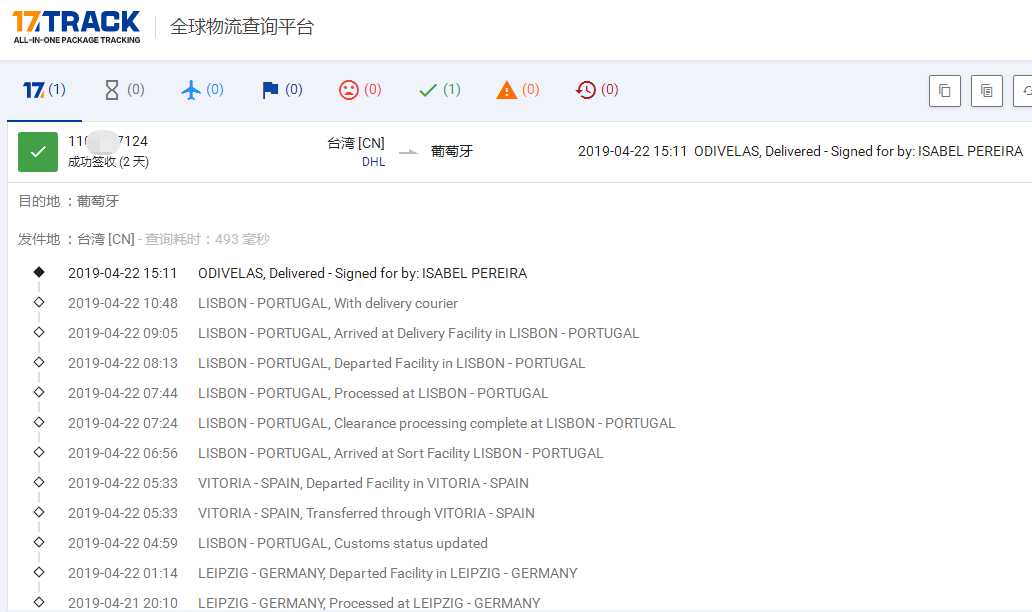
Task: Click the masked tracking number ending in 7124
Action: [x=108, y=142]
